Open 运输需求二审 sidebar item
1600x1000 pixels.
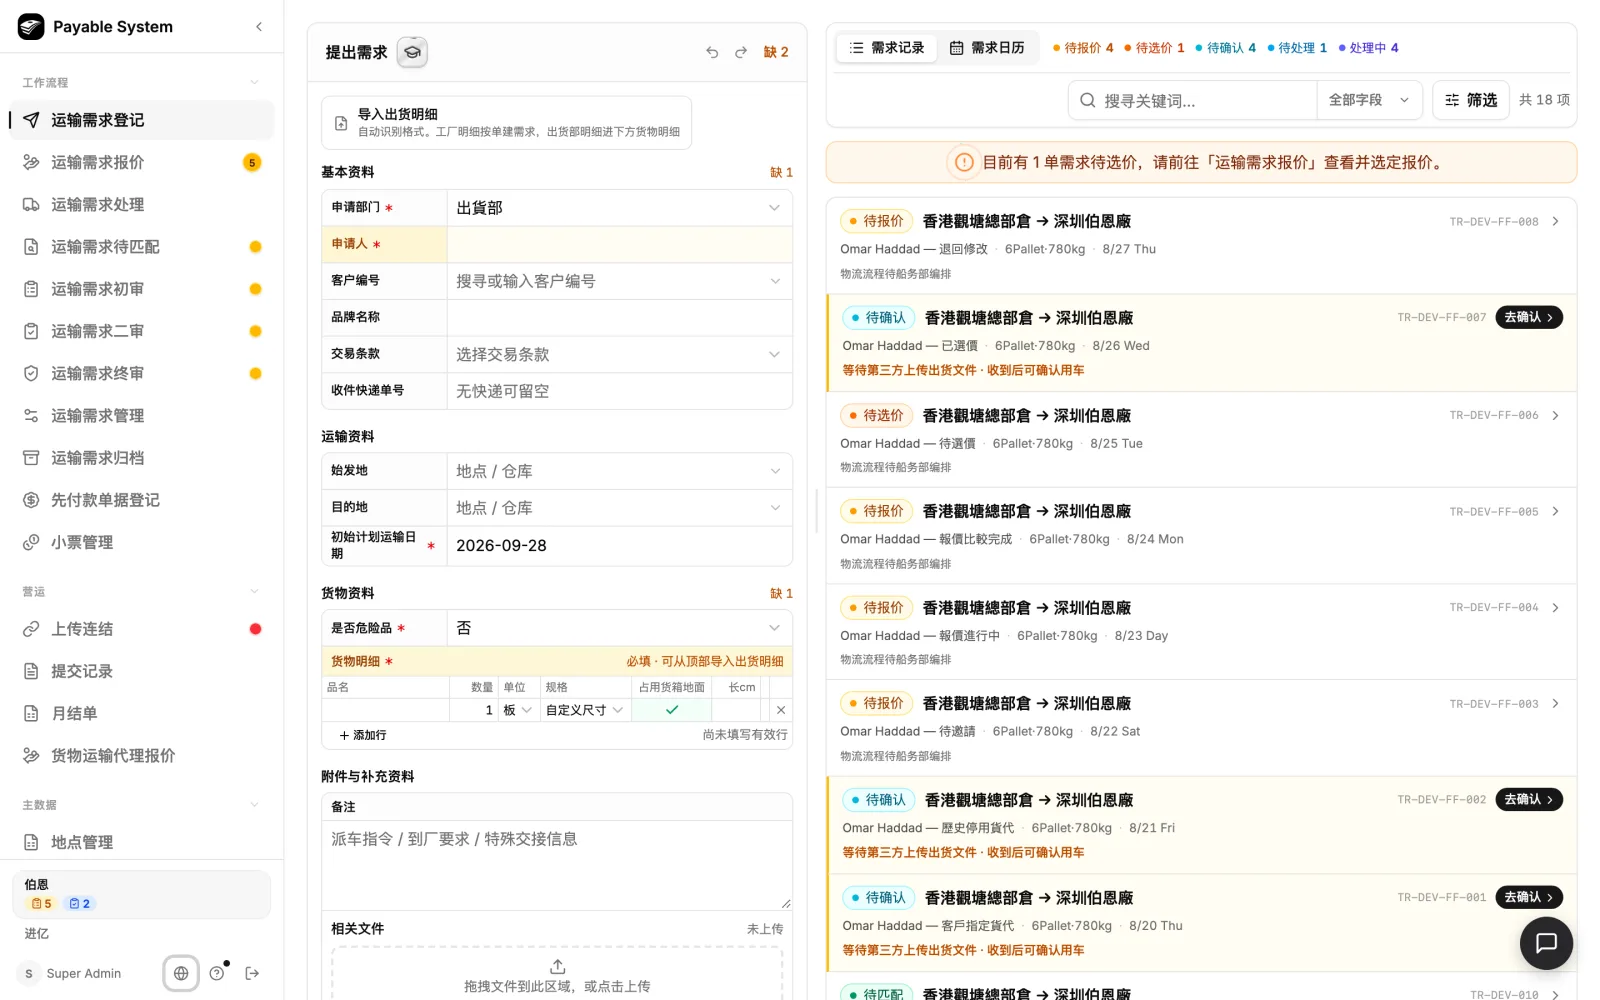141,331
